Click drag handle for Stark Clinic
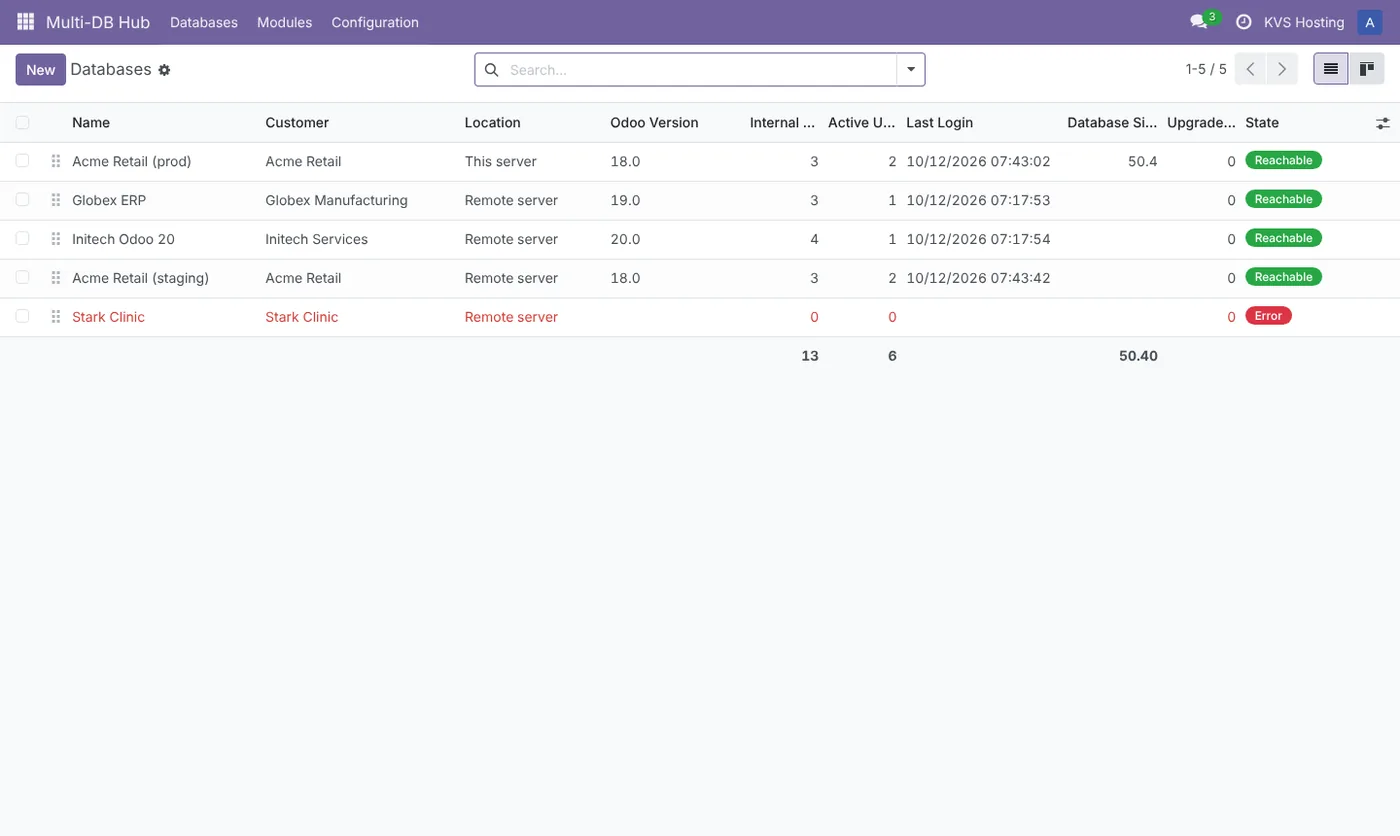The height and width of the screenshot is (836, 1400). [x=56, y=317]
